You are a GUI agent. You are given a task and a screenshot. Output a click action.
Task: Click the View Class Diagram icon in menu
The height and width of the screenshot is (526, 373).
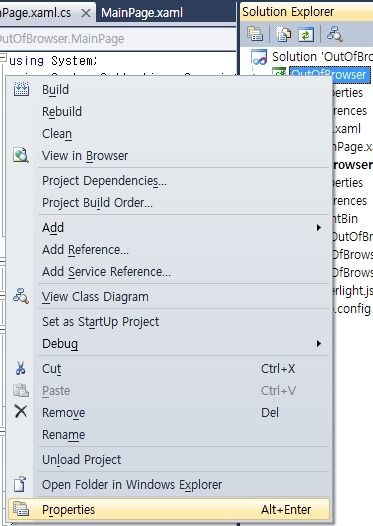(x=21, y=296)
